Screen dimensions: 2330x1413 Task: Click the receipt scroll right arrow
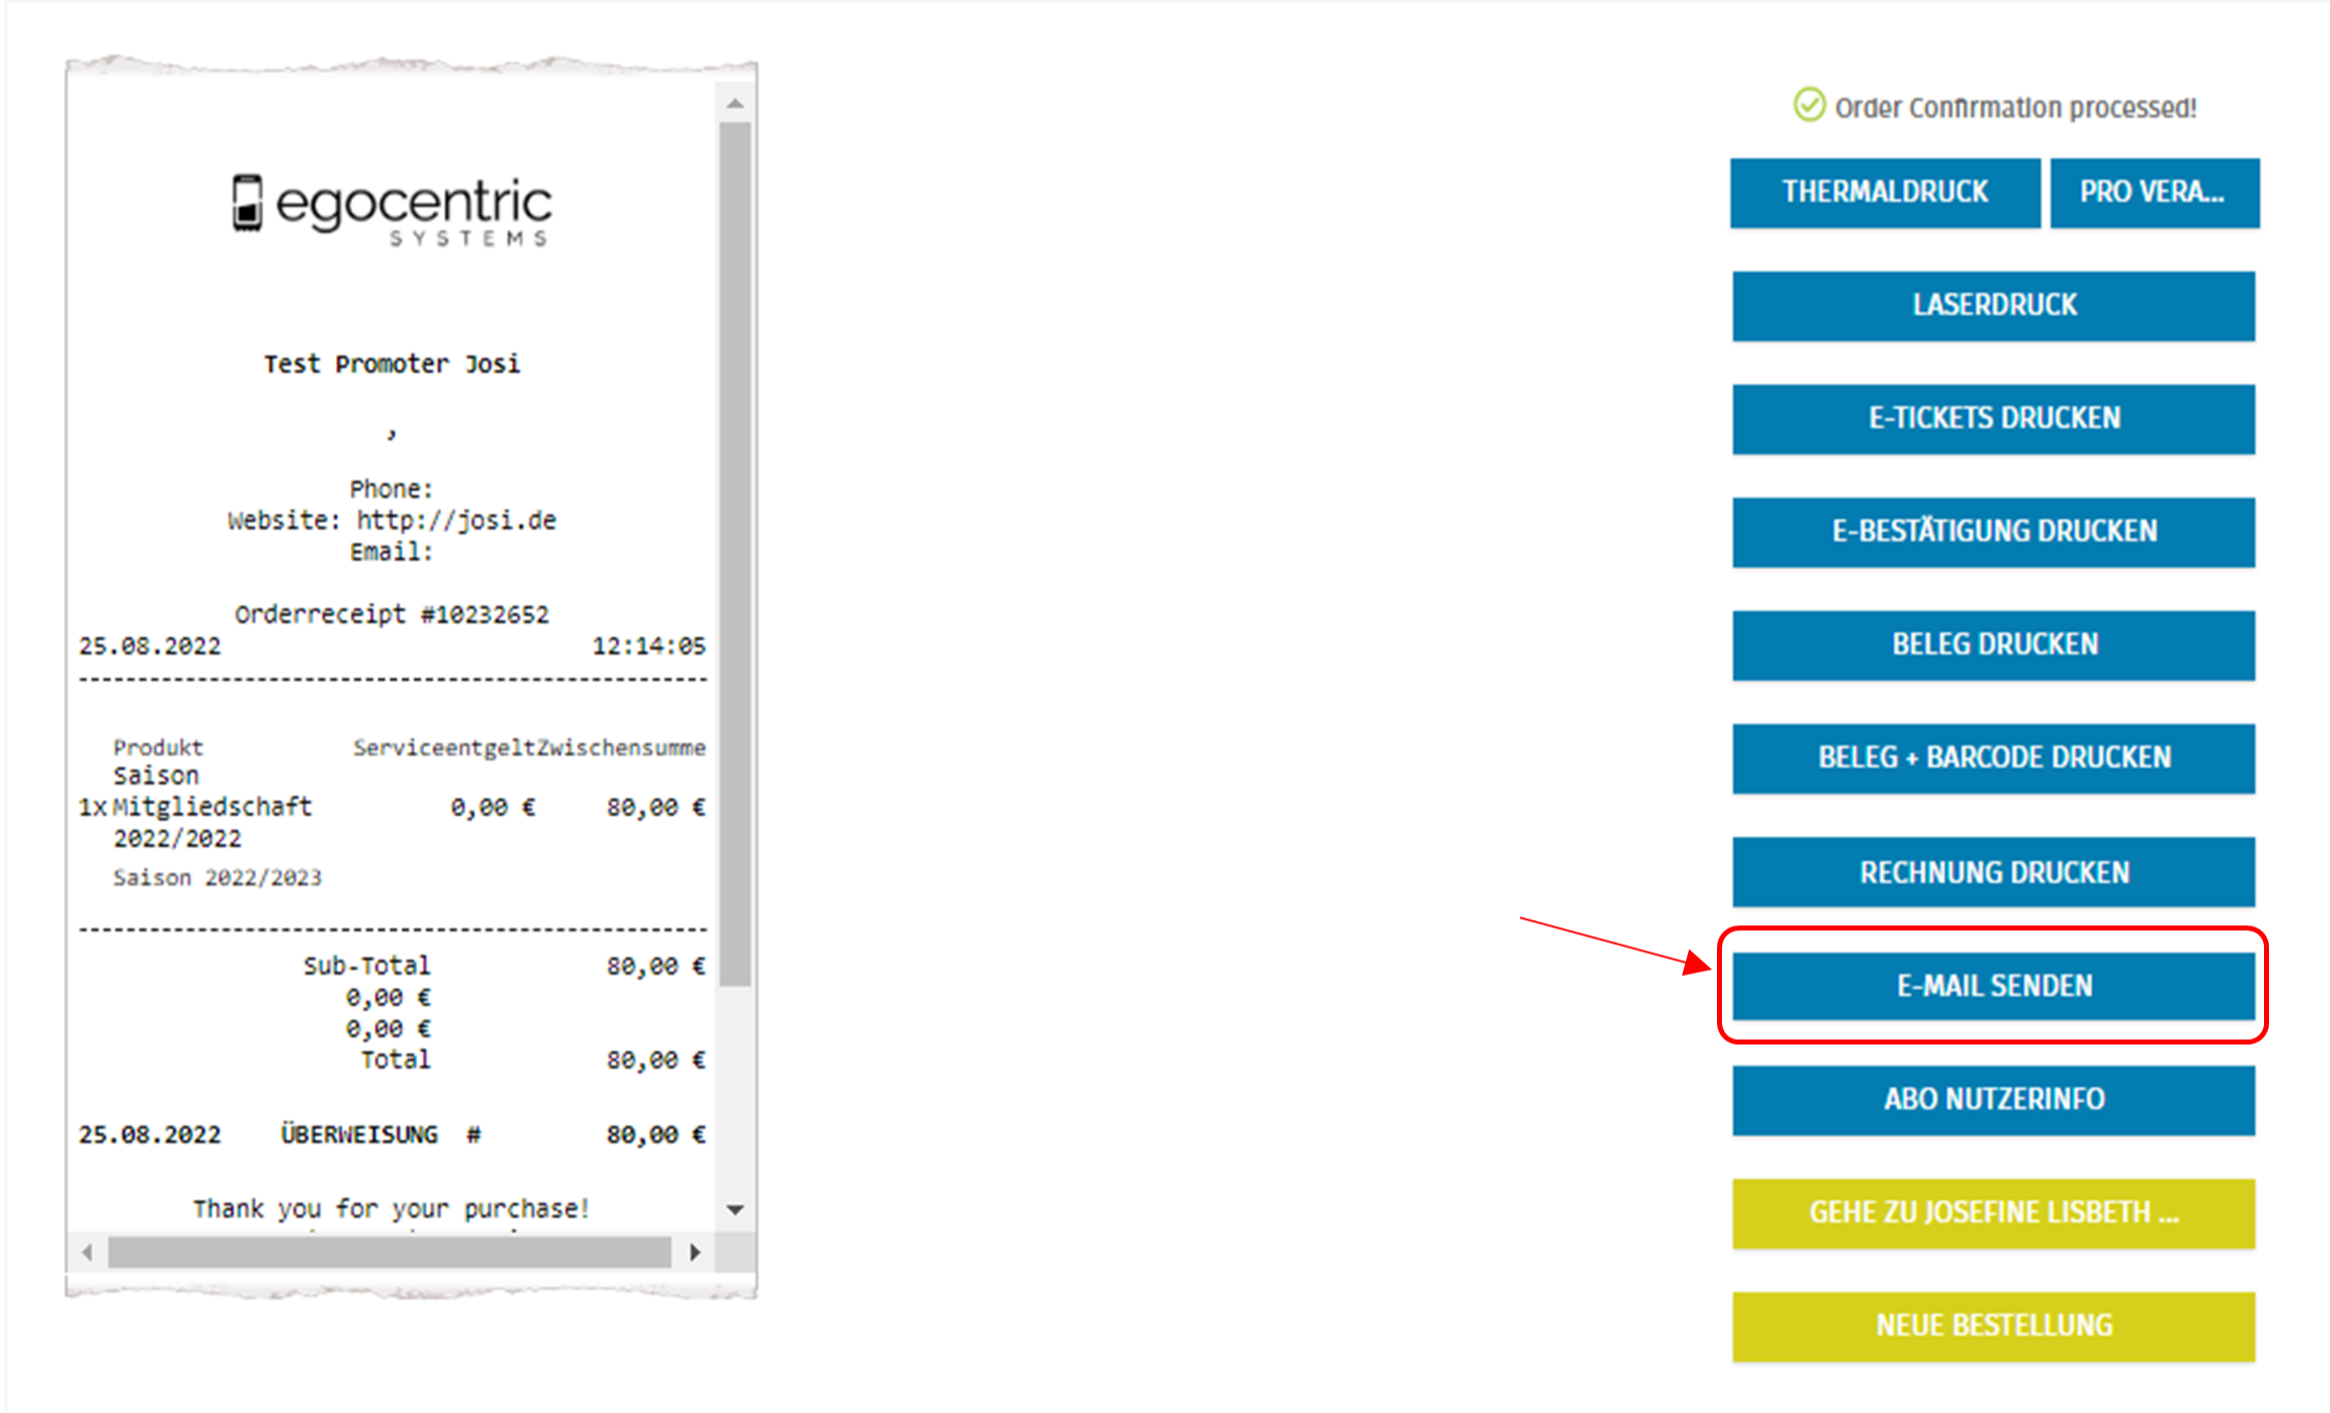tap(695, 1252)
